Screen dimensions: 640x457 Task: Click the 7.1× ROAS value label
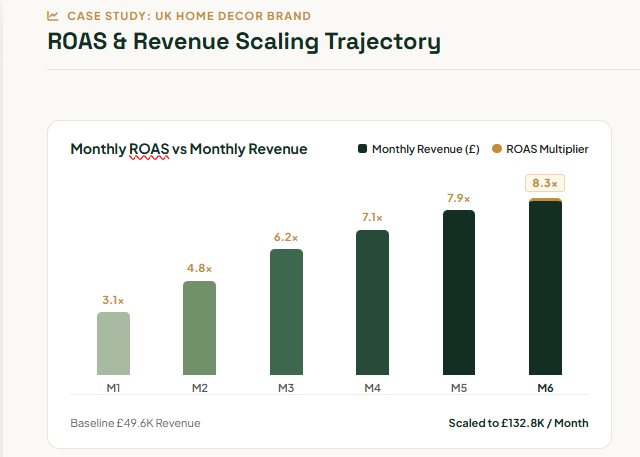(372, 217)
